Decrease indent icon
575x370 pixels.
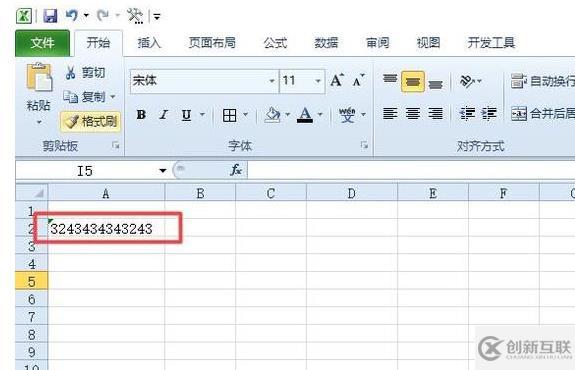pyautogui.click(x=467, y=113)
